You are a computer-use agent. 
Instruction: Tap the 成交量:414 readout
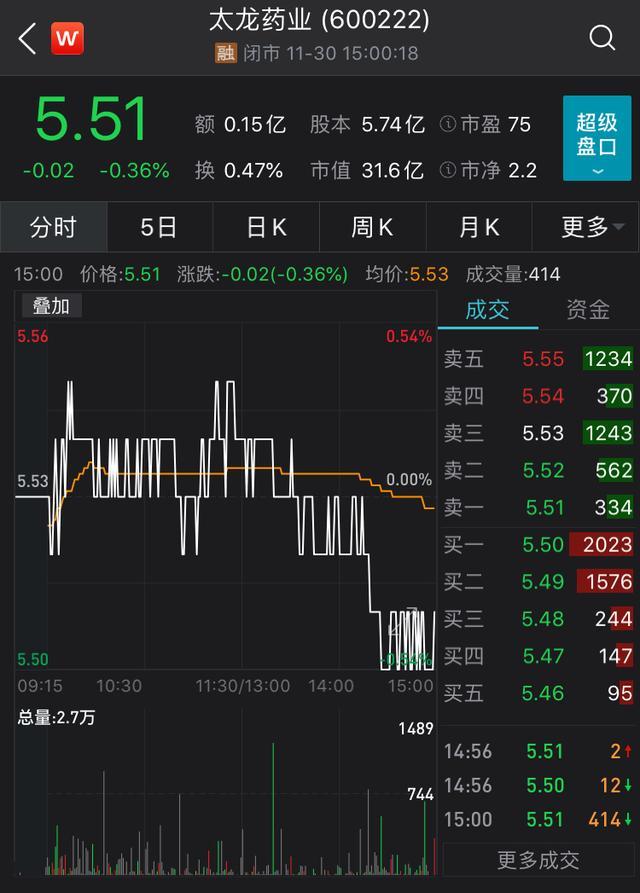[x=513, y=274]
